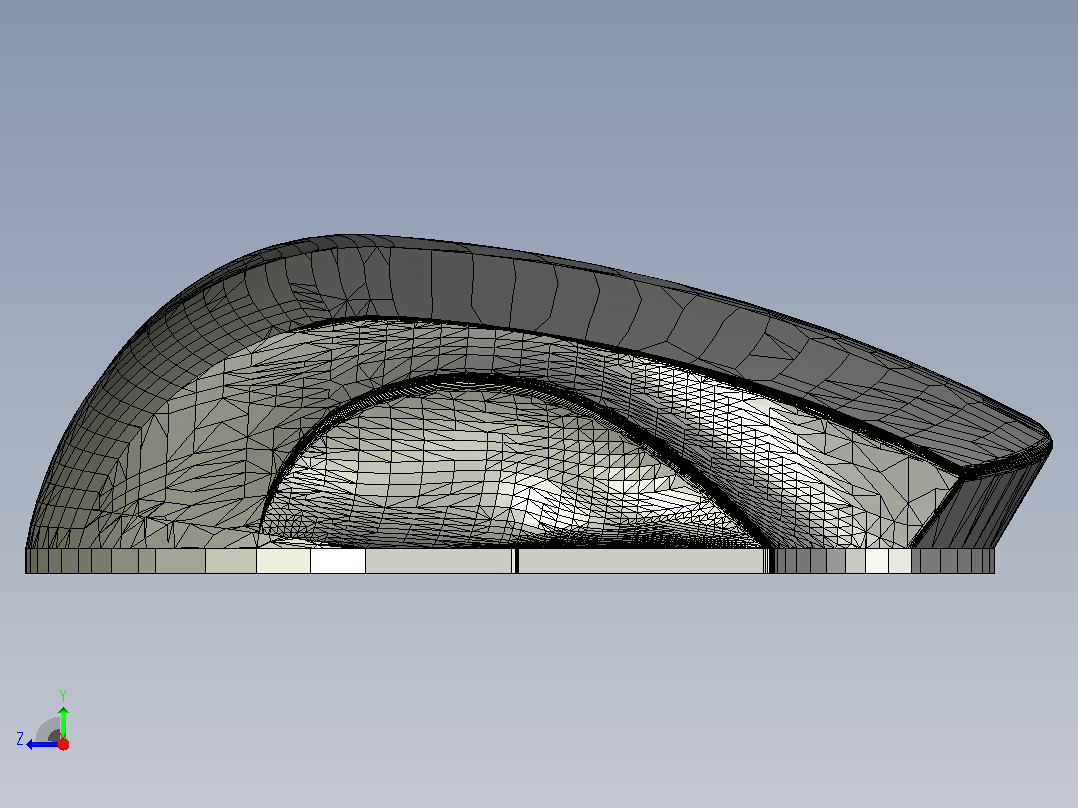The width and height of the screenshot is (1078, 808).
Task: Select the meshed mouse-shaped 3D model
Action: (x=538, y=404)
